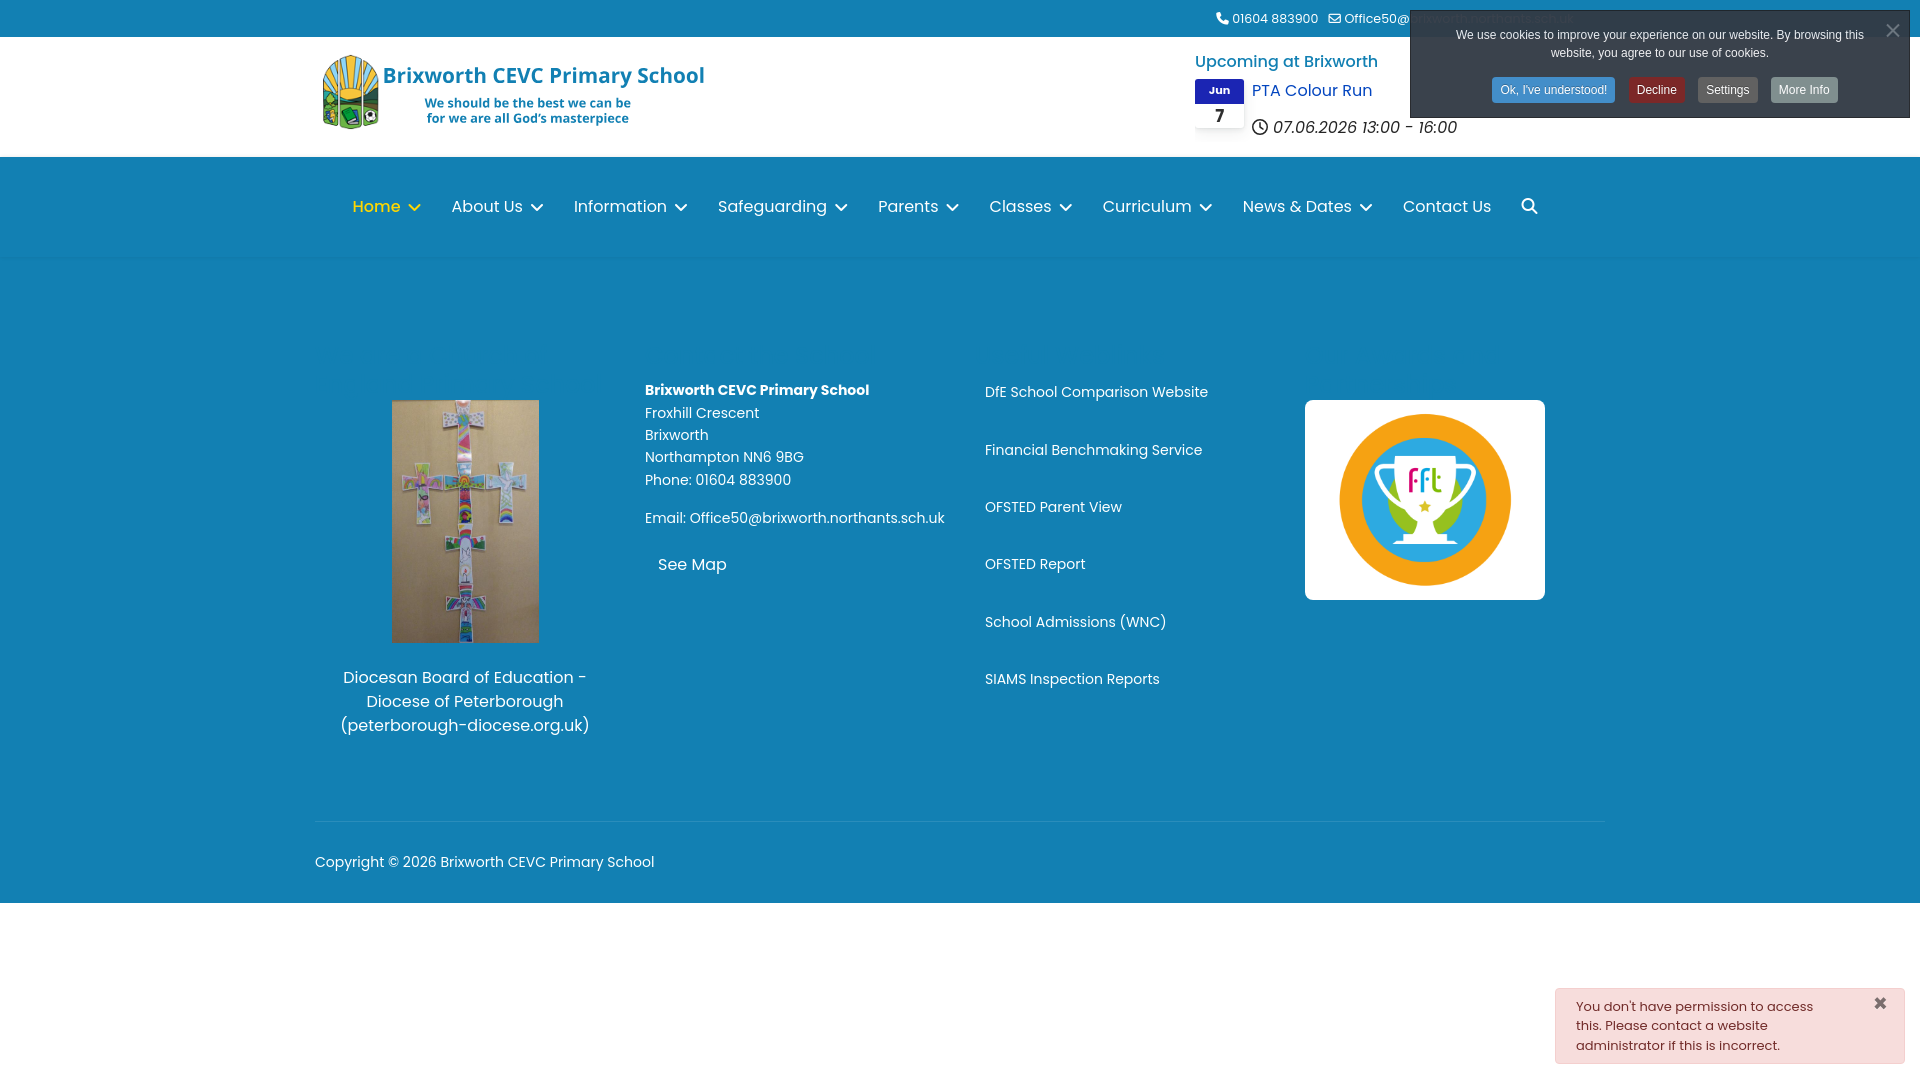Click the clock icon by event time
Image resolution: width=1920 pixels, height=1080 pixels.
point(1260,127)
